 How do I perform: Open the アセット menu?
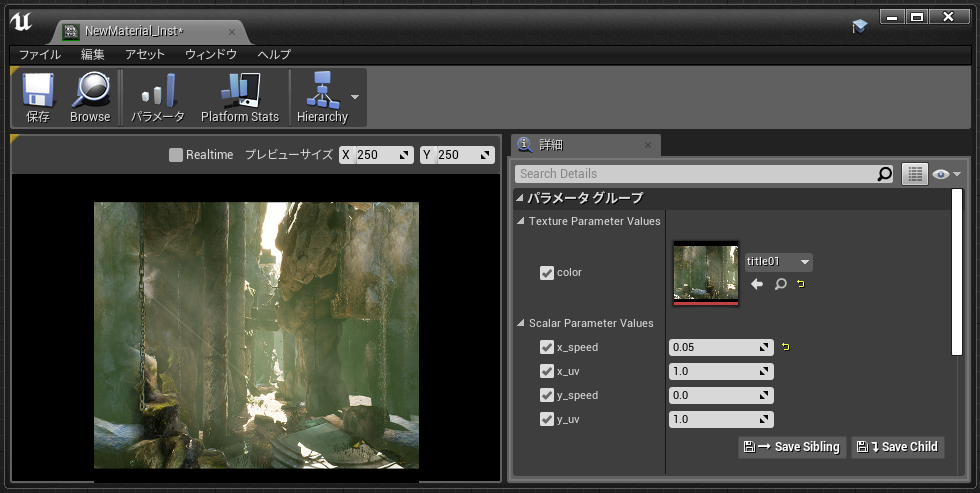tap(144, 54)
